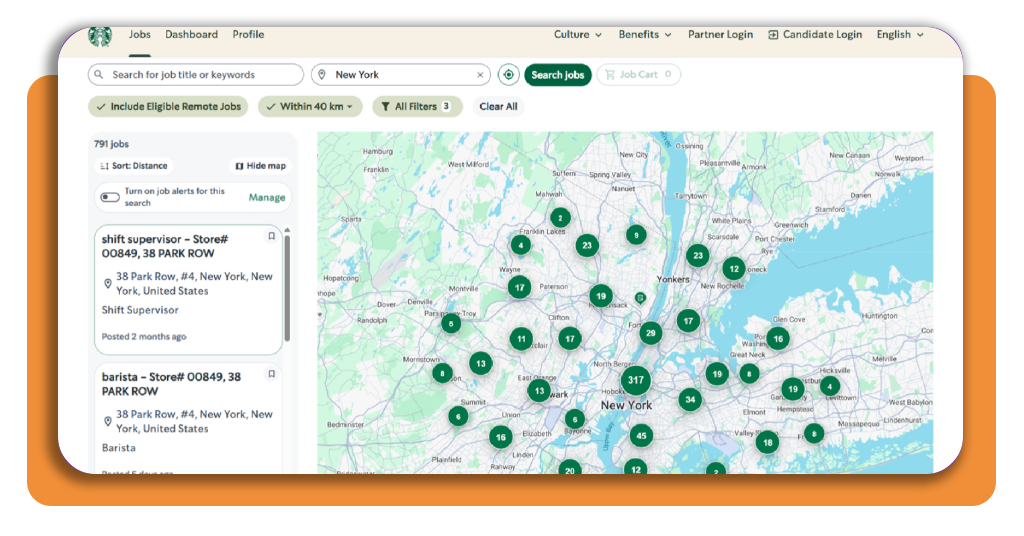
Task: Use my current location target icon
Action: [508, 74]
